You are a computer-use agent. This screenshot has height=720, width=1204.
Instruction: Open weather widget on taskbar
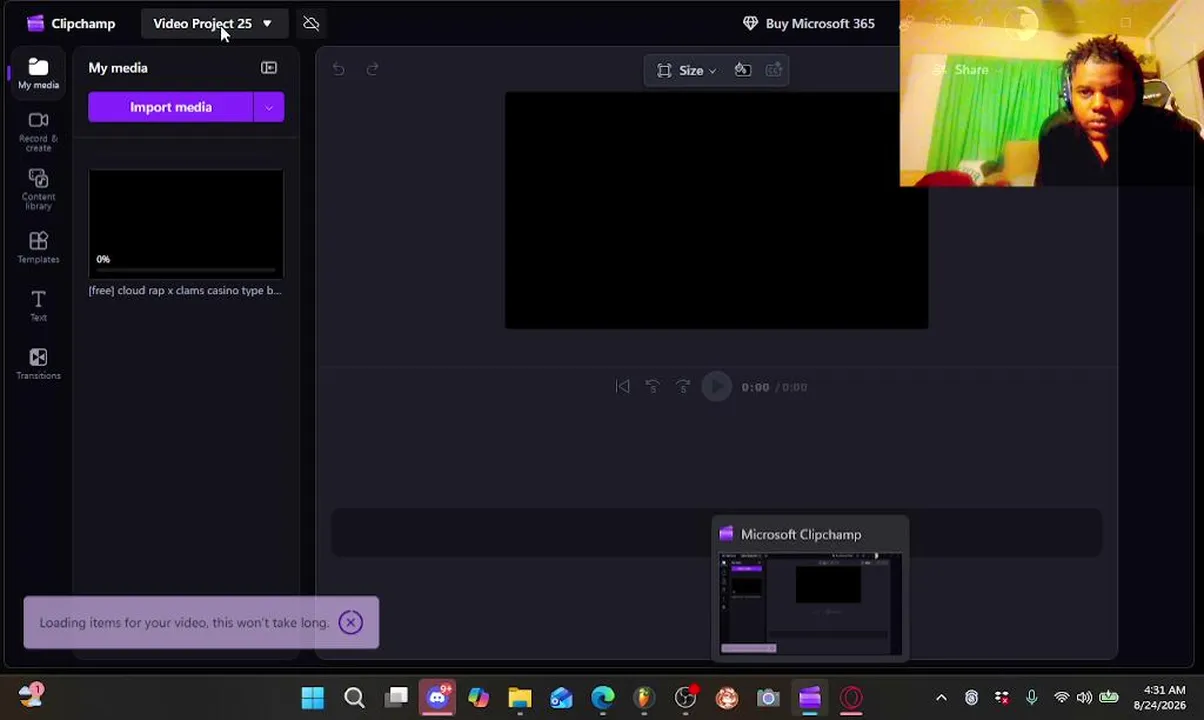click(31, 695)
